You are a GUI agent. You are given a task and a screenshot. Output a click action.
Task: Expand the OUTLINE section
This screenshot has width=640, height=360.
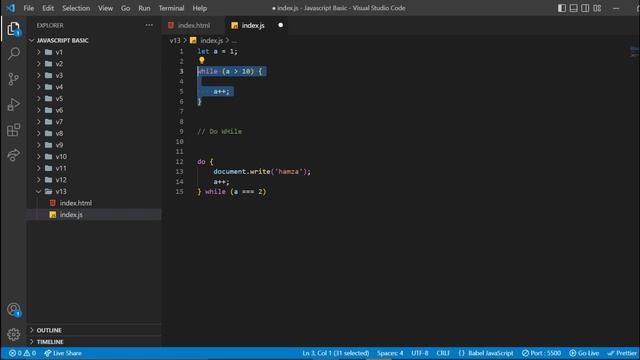point(49,330)
